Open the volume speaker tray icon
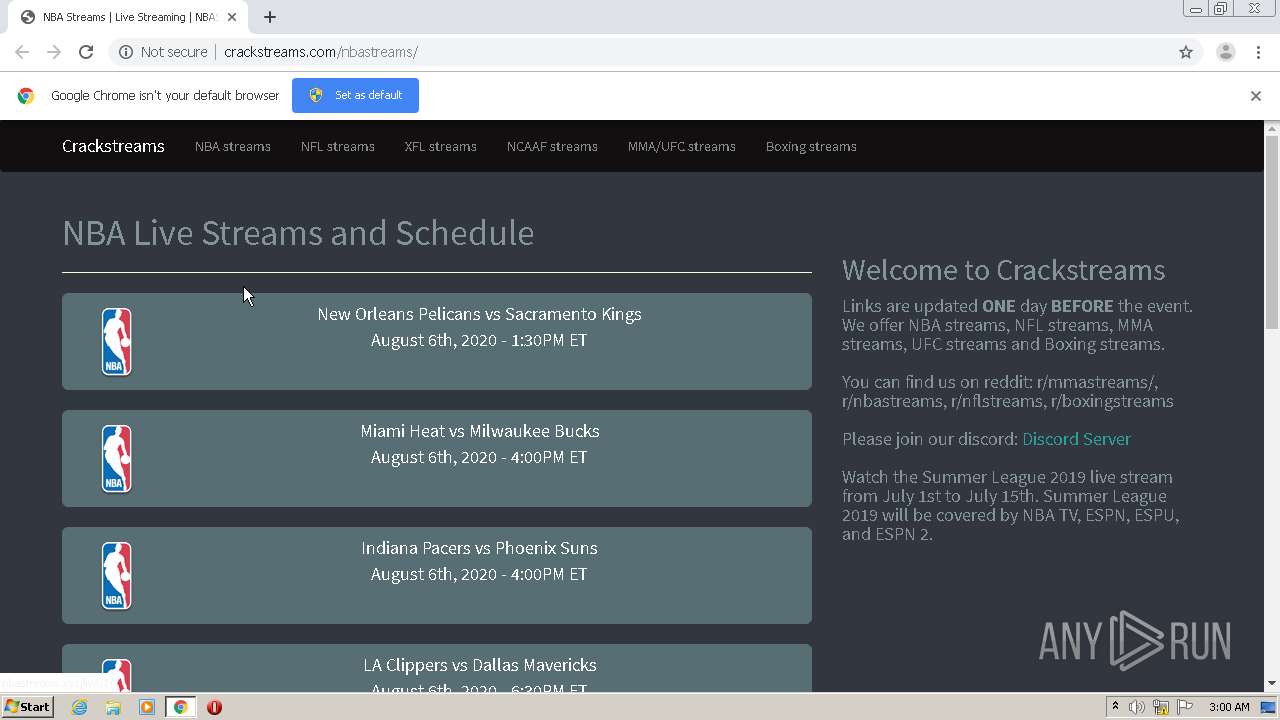Viewport: 1280px width, 720px height. pos(1137,707)
